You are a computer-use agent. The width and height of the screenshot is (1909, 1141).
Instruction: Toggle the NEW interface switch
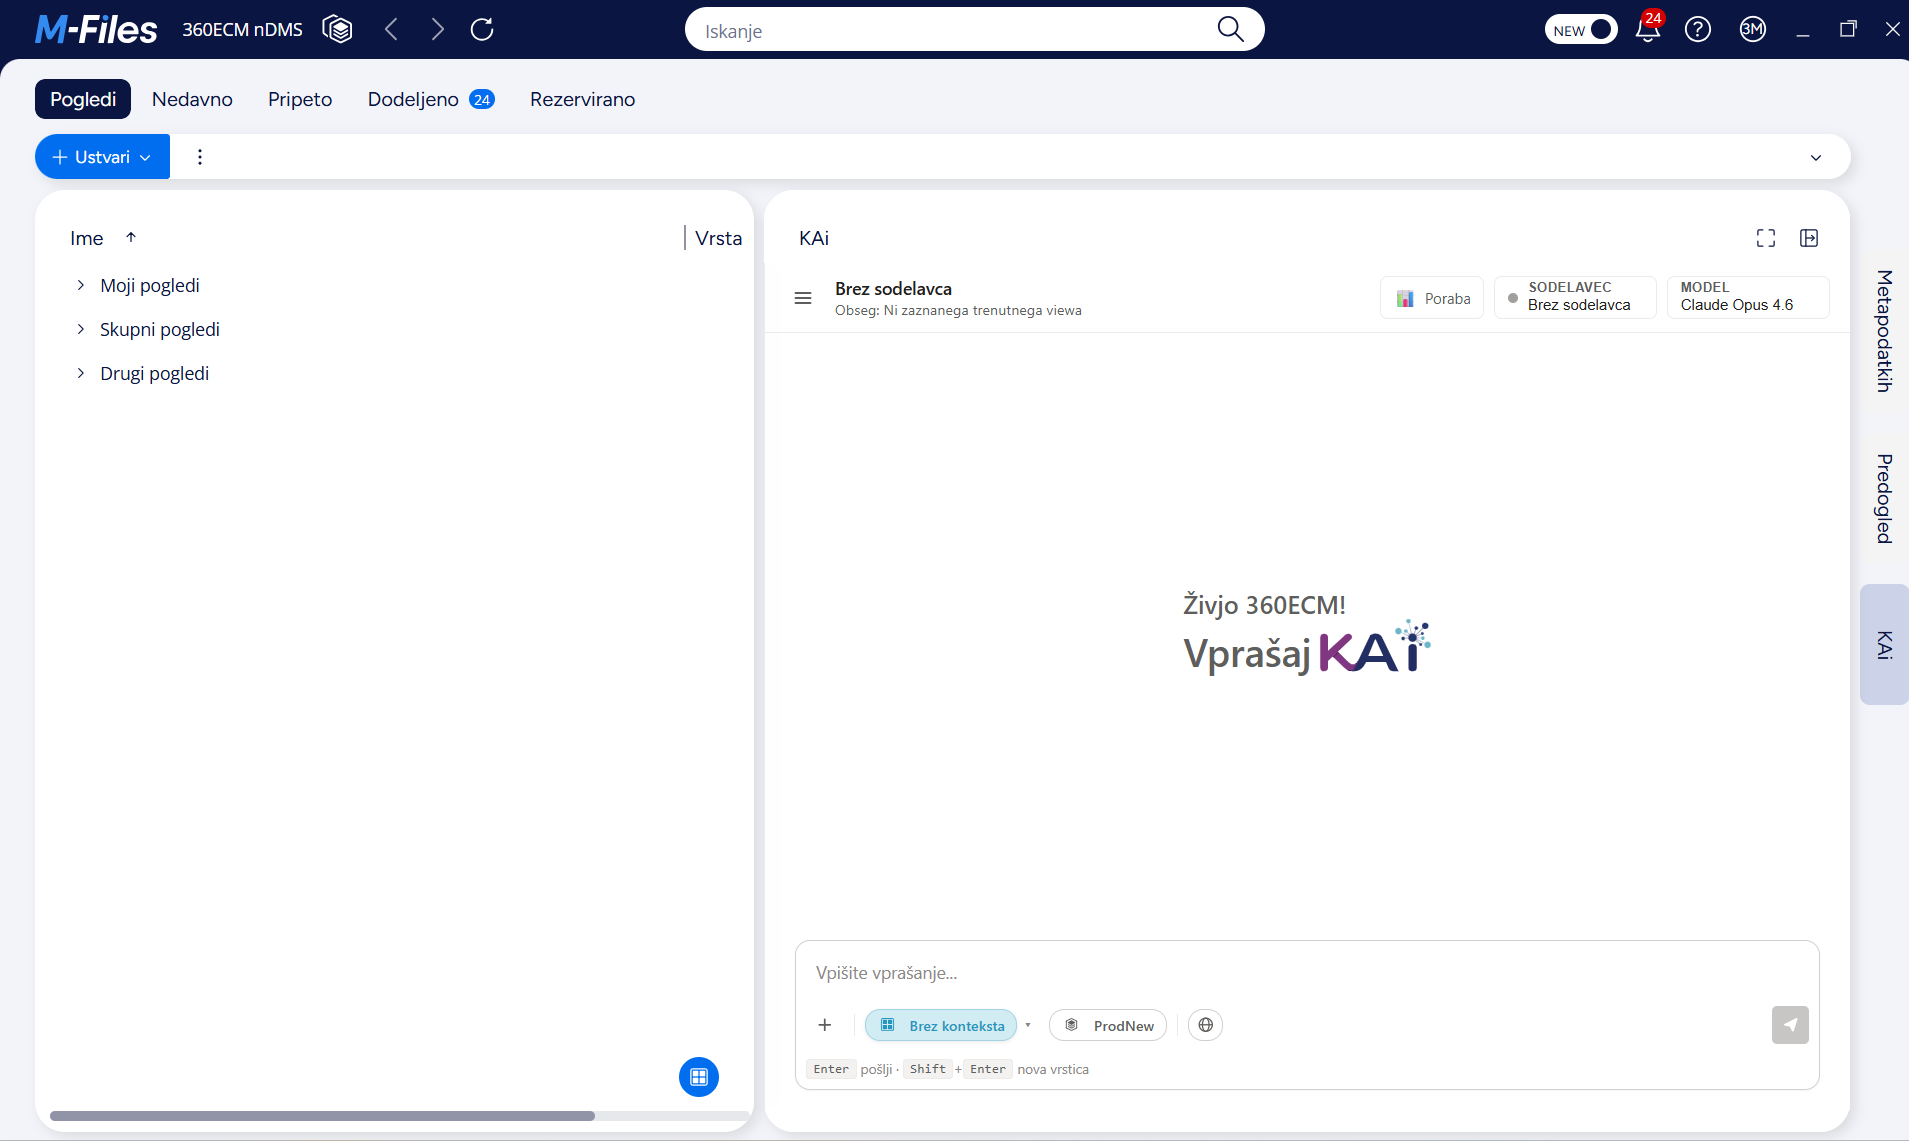pos(1581,29)
